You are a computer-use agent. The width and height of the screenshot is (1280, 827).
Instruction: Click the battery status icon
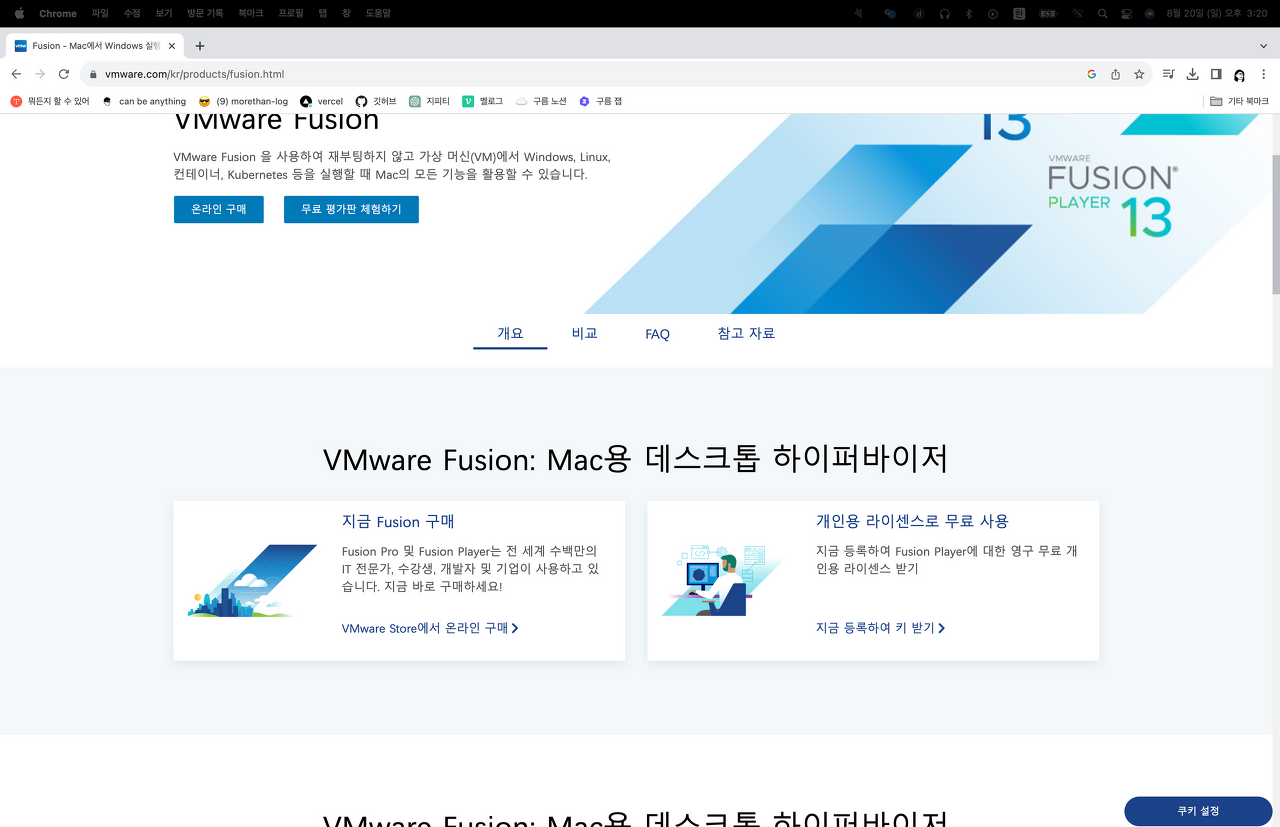pos(1048,13)
